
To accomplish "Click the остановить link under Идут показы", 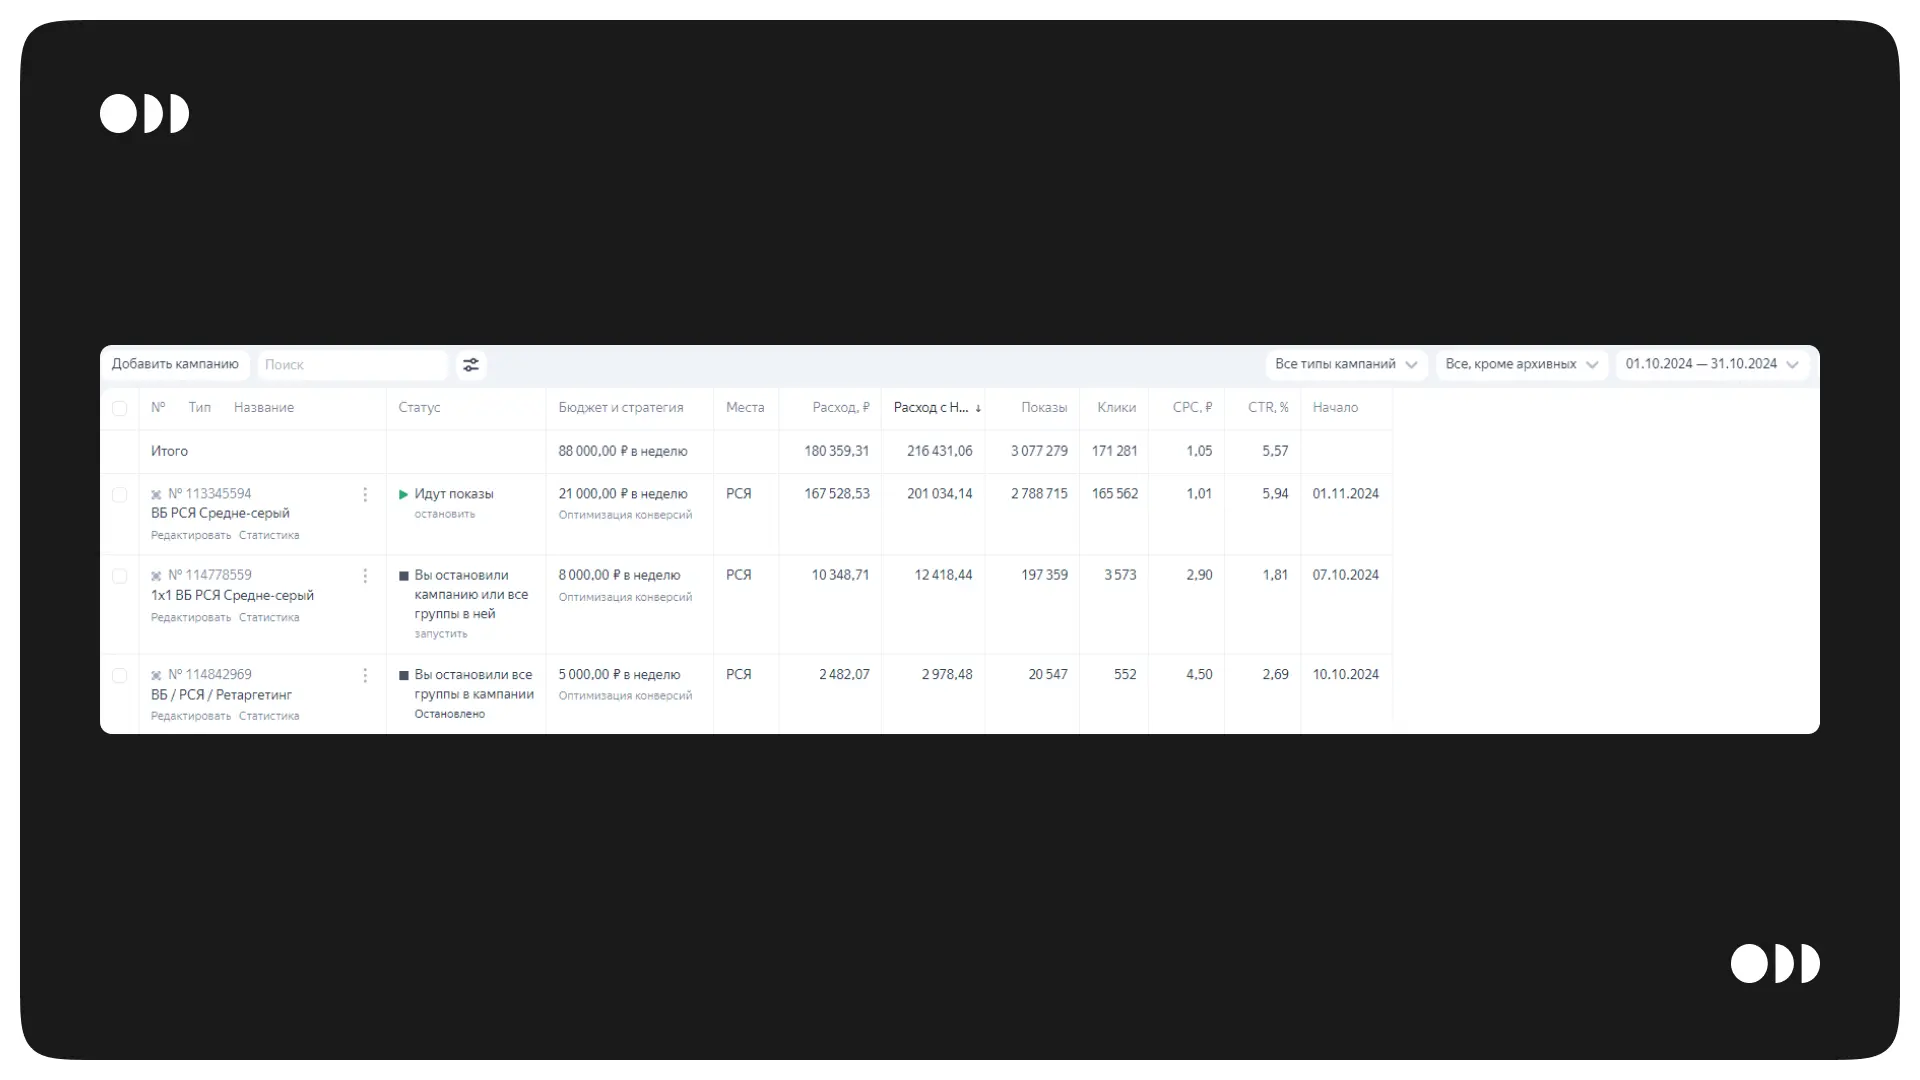I will click(445, 515).
